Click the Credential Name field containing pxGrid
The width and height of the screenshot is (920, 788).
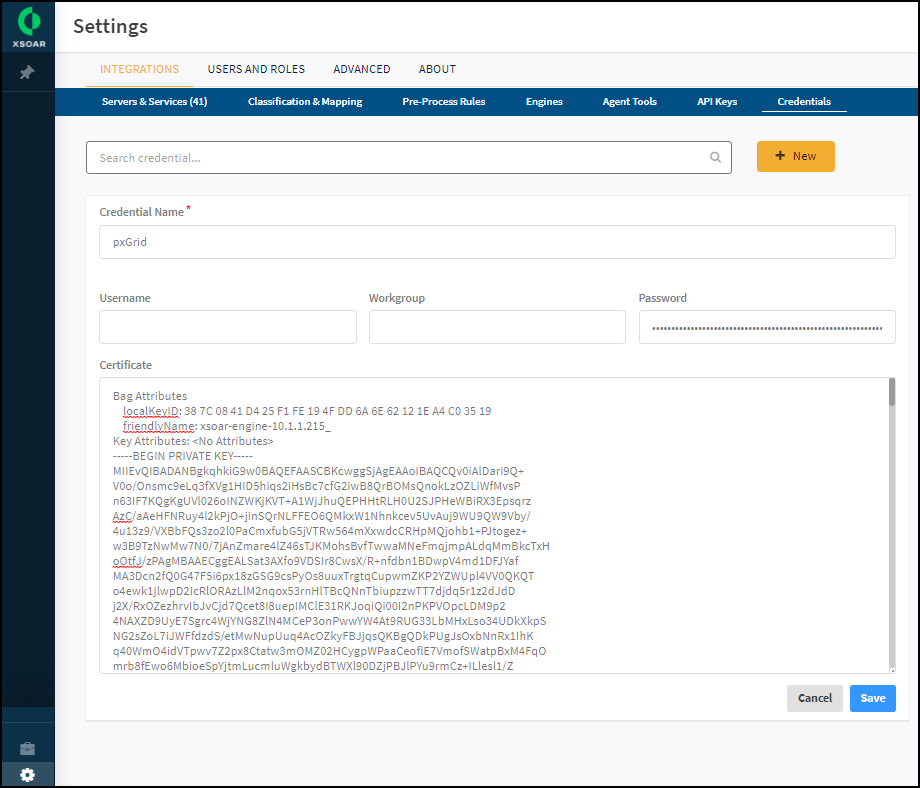pos(497,242)
